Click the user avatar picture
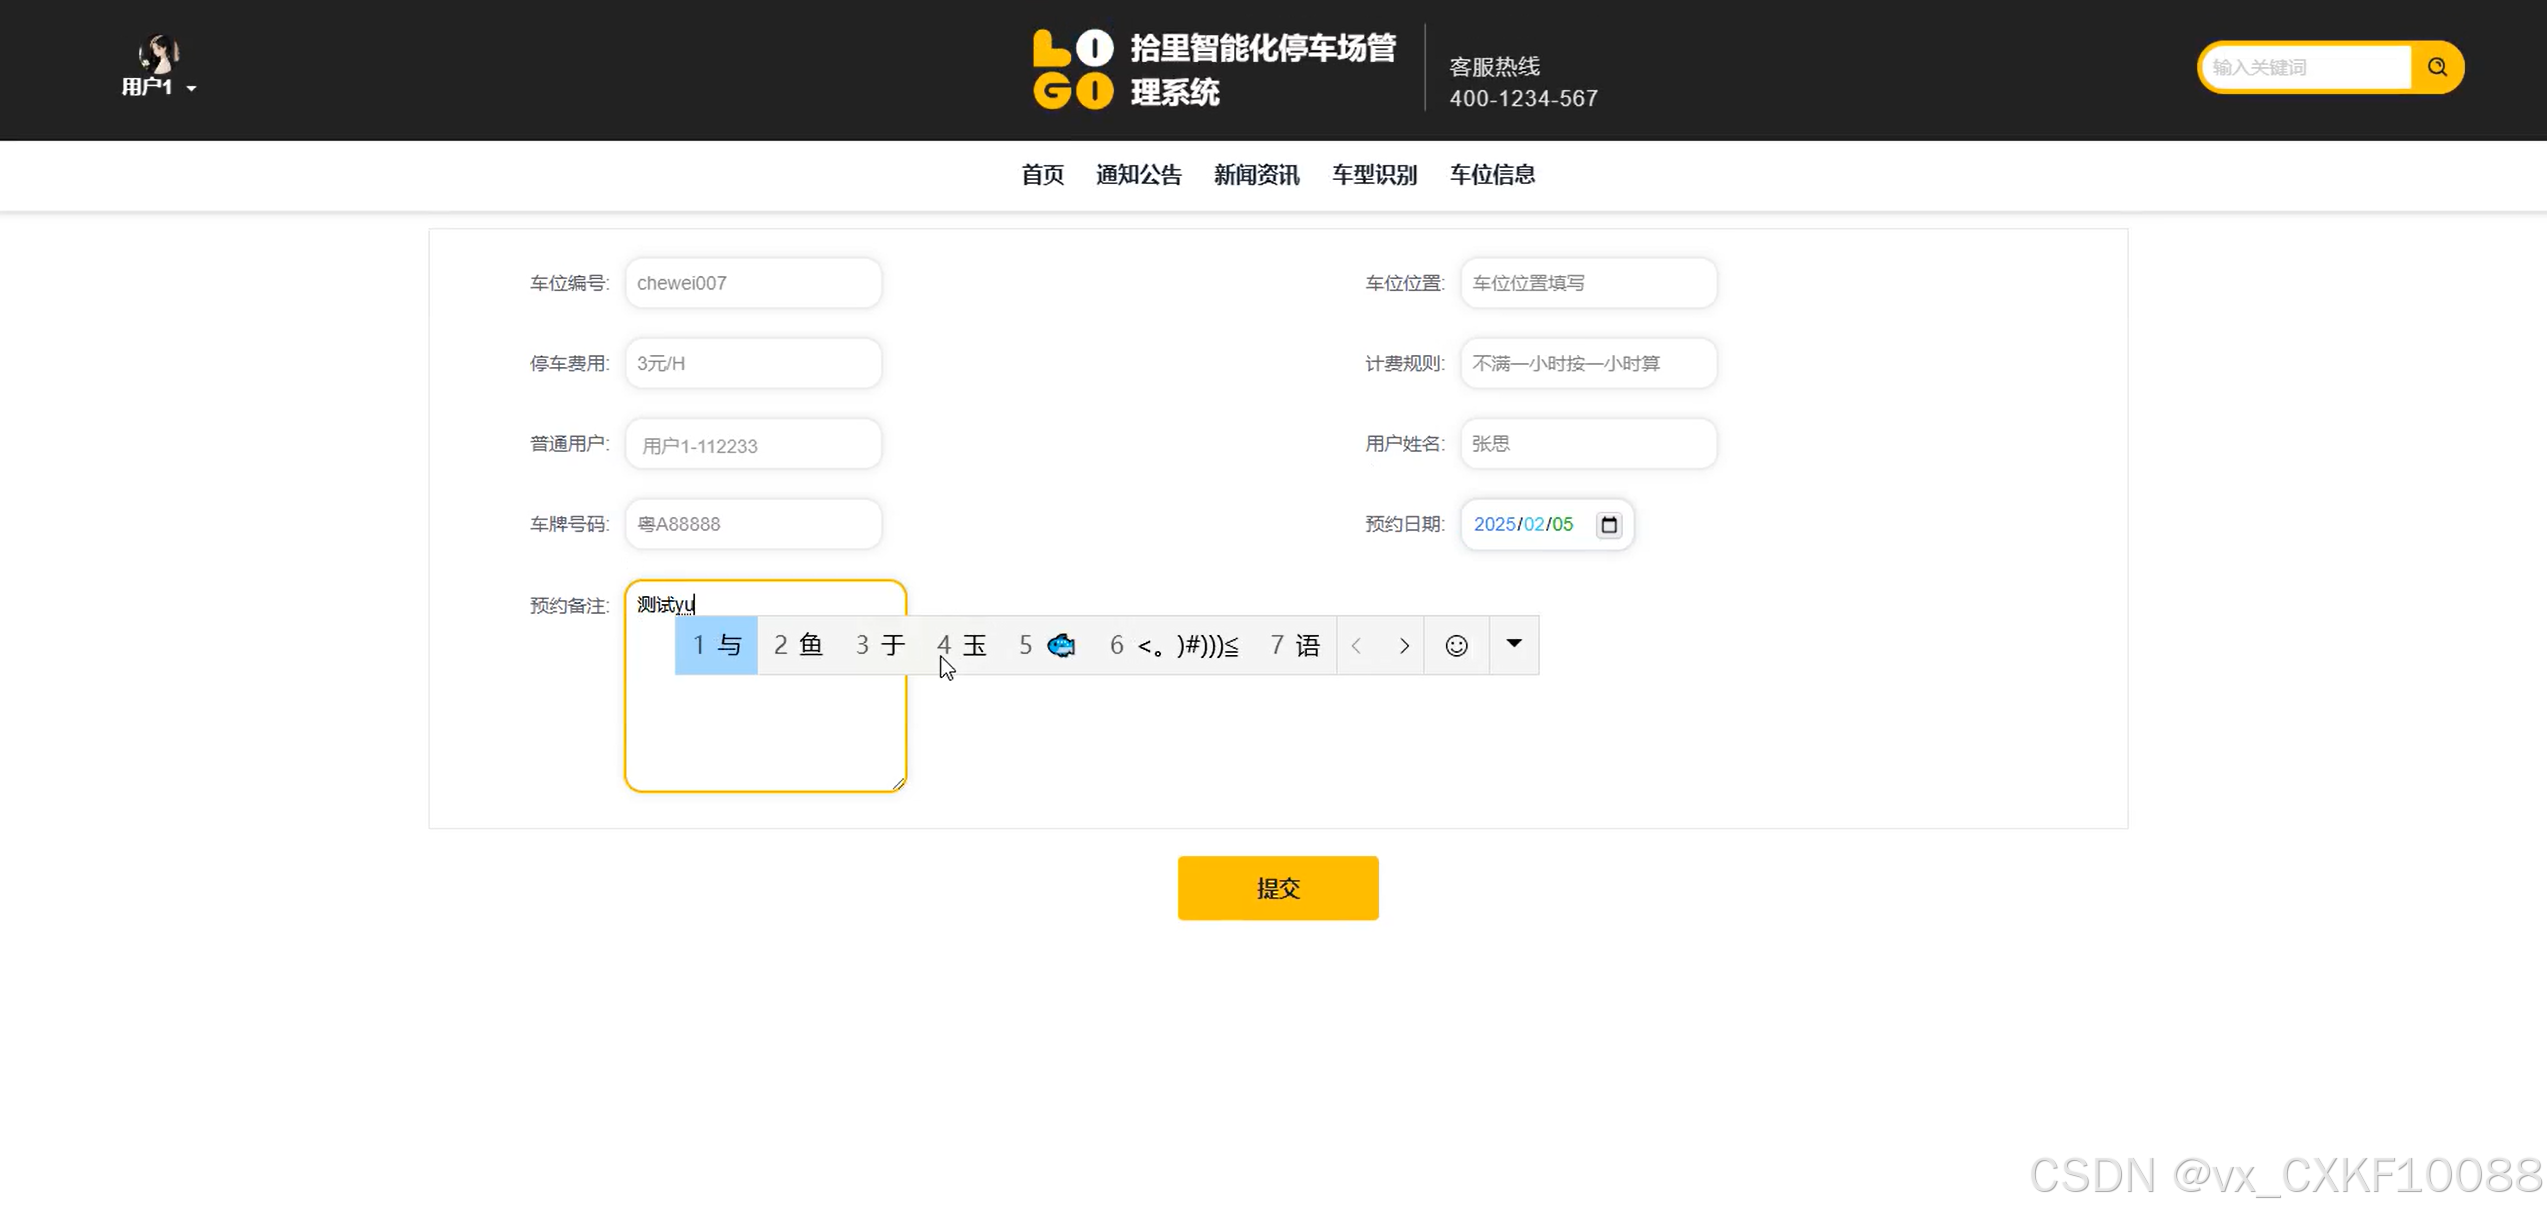The image size is (2547, 1216). click(158, 53)
